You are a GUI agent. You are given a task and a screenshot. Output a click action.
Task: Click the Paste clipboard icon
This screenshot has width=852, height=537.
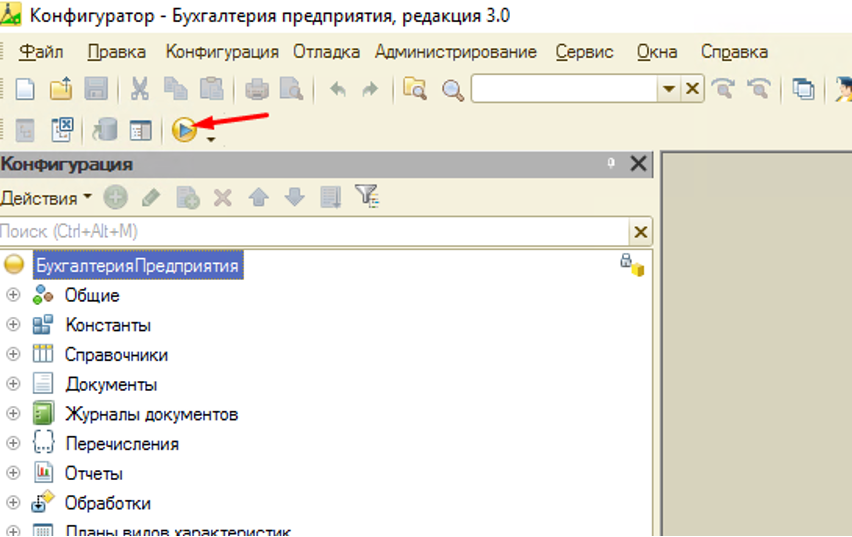point(211,89)
